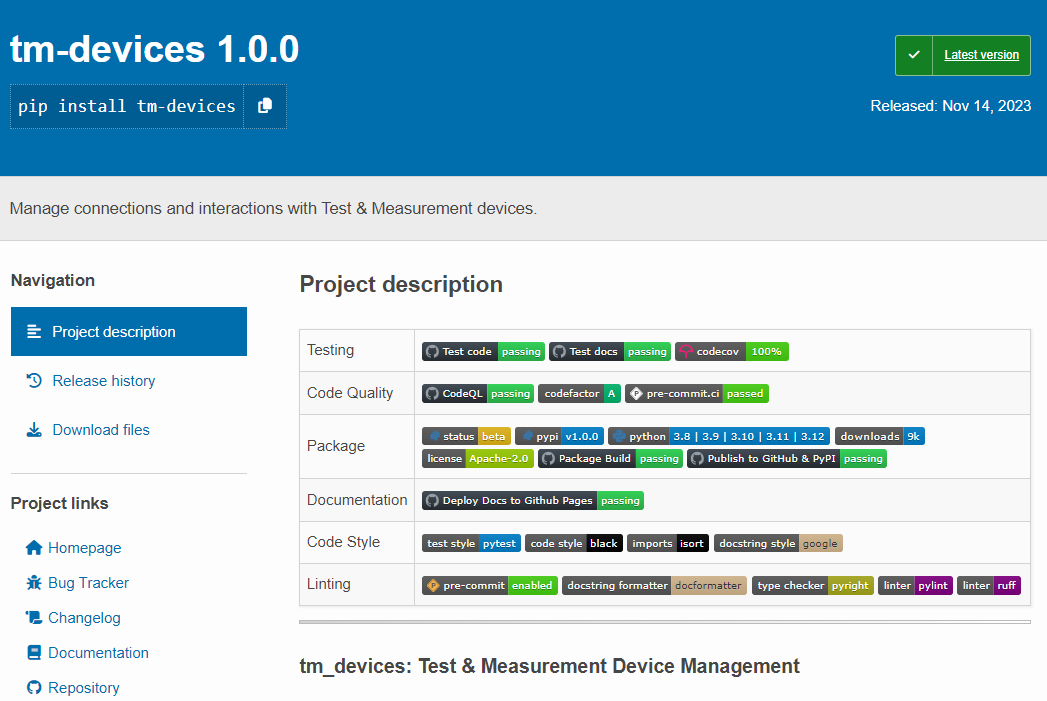Open the Deploy Docs to Github Pages badge
This screenshot has width=1047, height=701.
coord(533,501)
